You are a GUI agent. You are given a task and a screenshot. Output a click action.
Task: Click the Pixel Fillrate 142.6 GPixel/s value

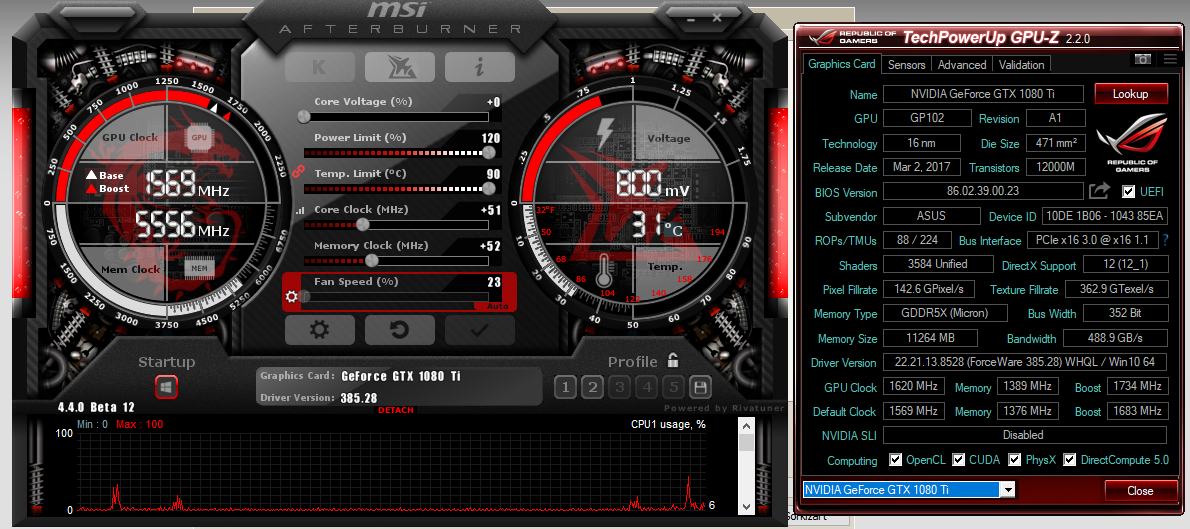pyautogui.click(x=930, y=289)
